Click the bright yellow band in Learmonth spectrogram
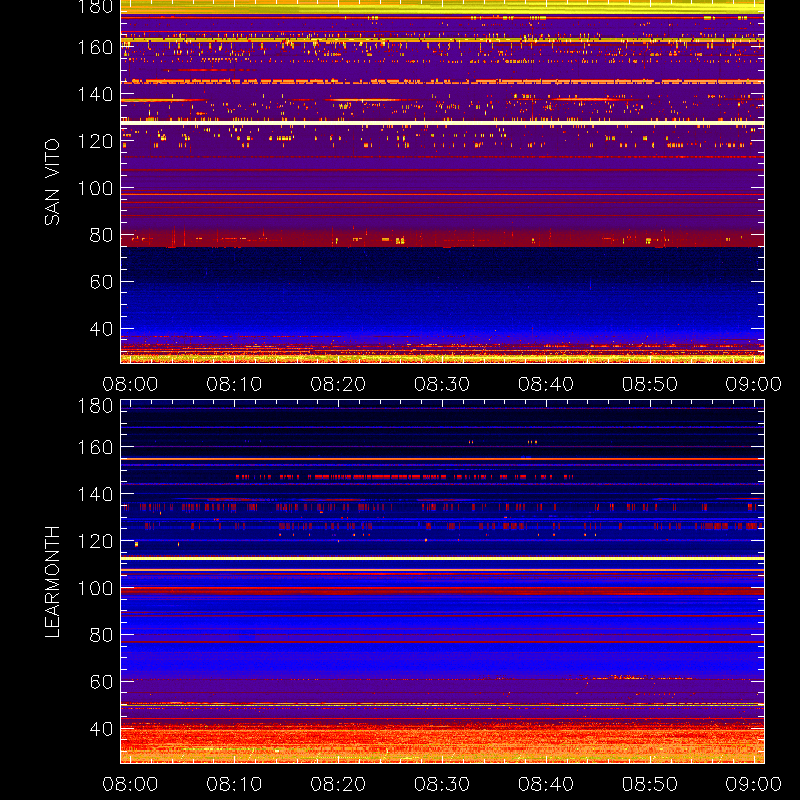 coord(442,559)
